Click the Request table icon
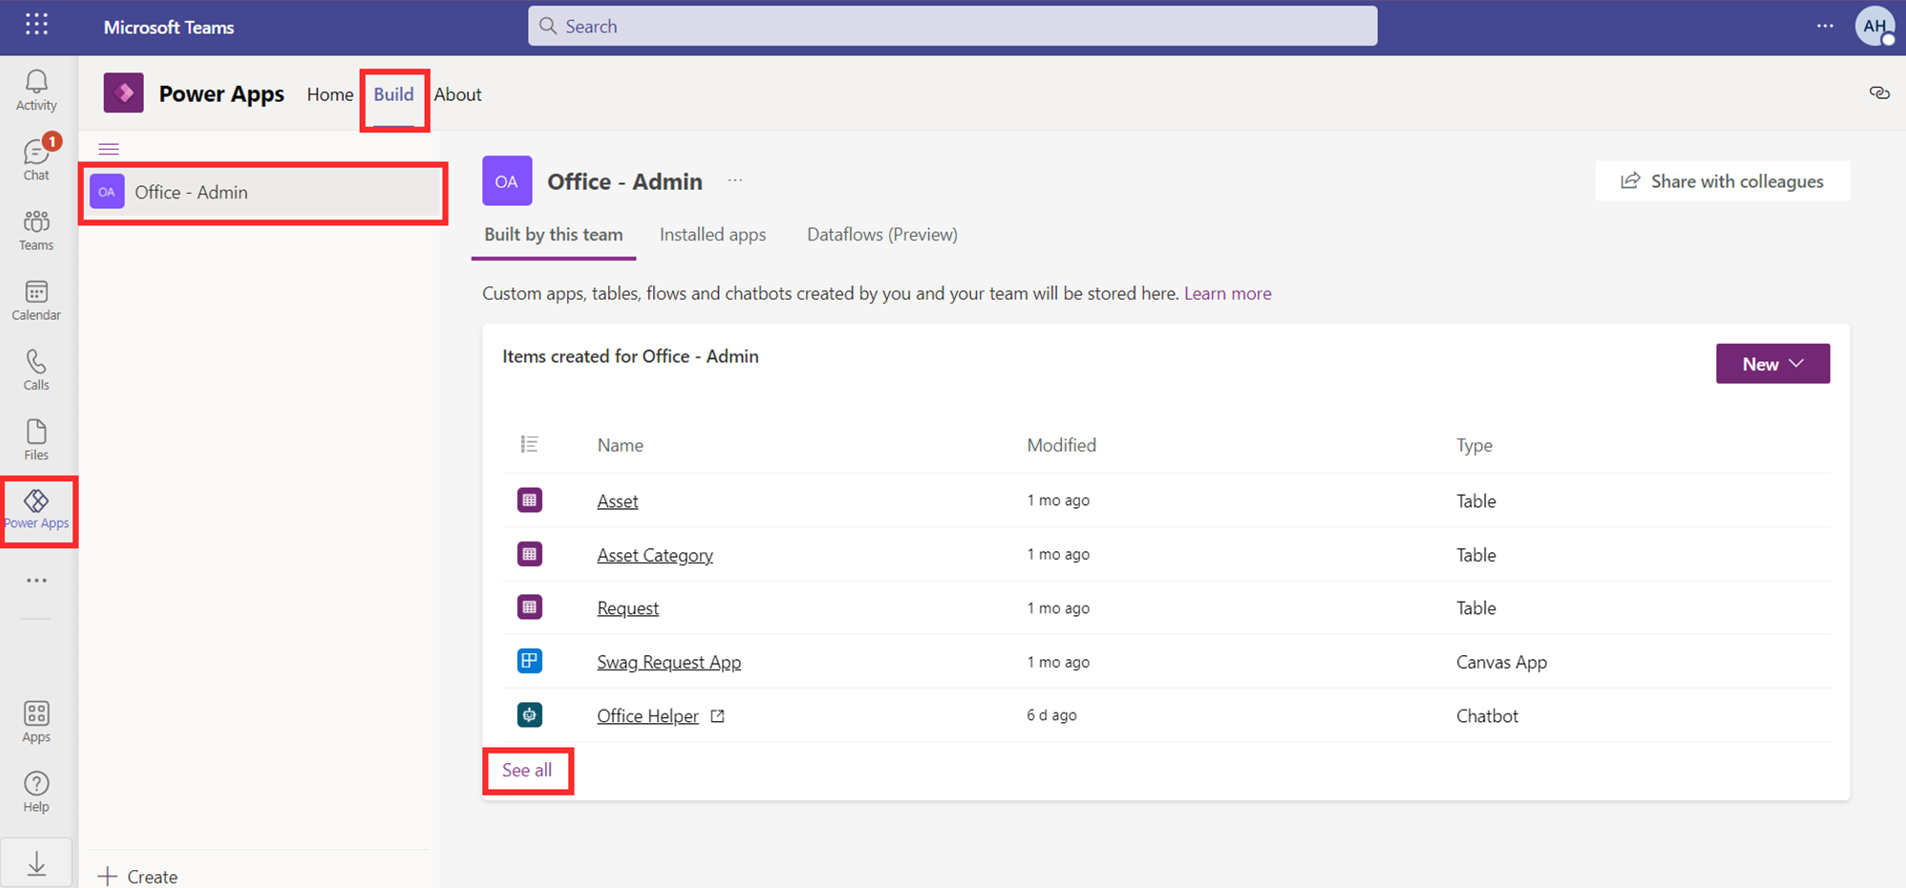Screen dimensions: 1906x888 coord(529,607)
